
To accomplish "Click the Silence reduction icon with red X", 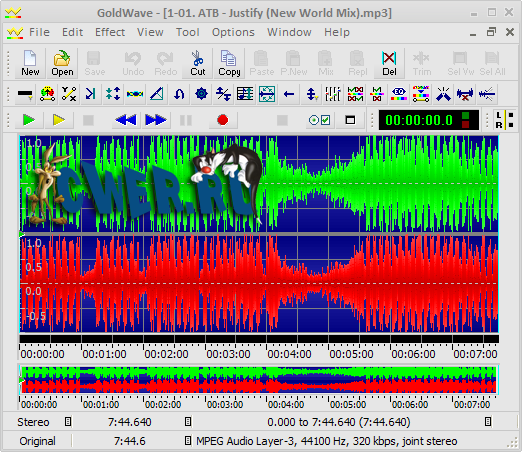I will (x=465, y=94).
